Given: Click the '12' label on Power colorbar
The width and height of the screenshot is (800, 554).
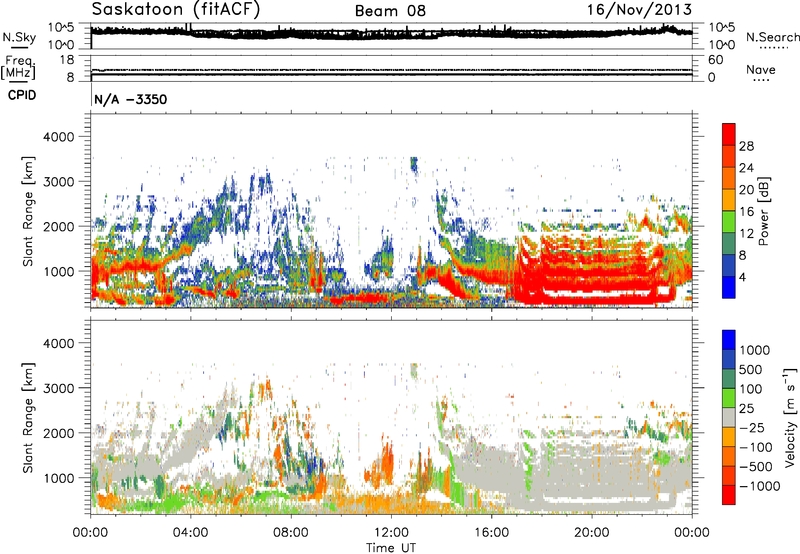Looking at the screenshot, I should pyautogui.click(x=746, y=234).
